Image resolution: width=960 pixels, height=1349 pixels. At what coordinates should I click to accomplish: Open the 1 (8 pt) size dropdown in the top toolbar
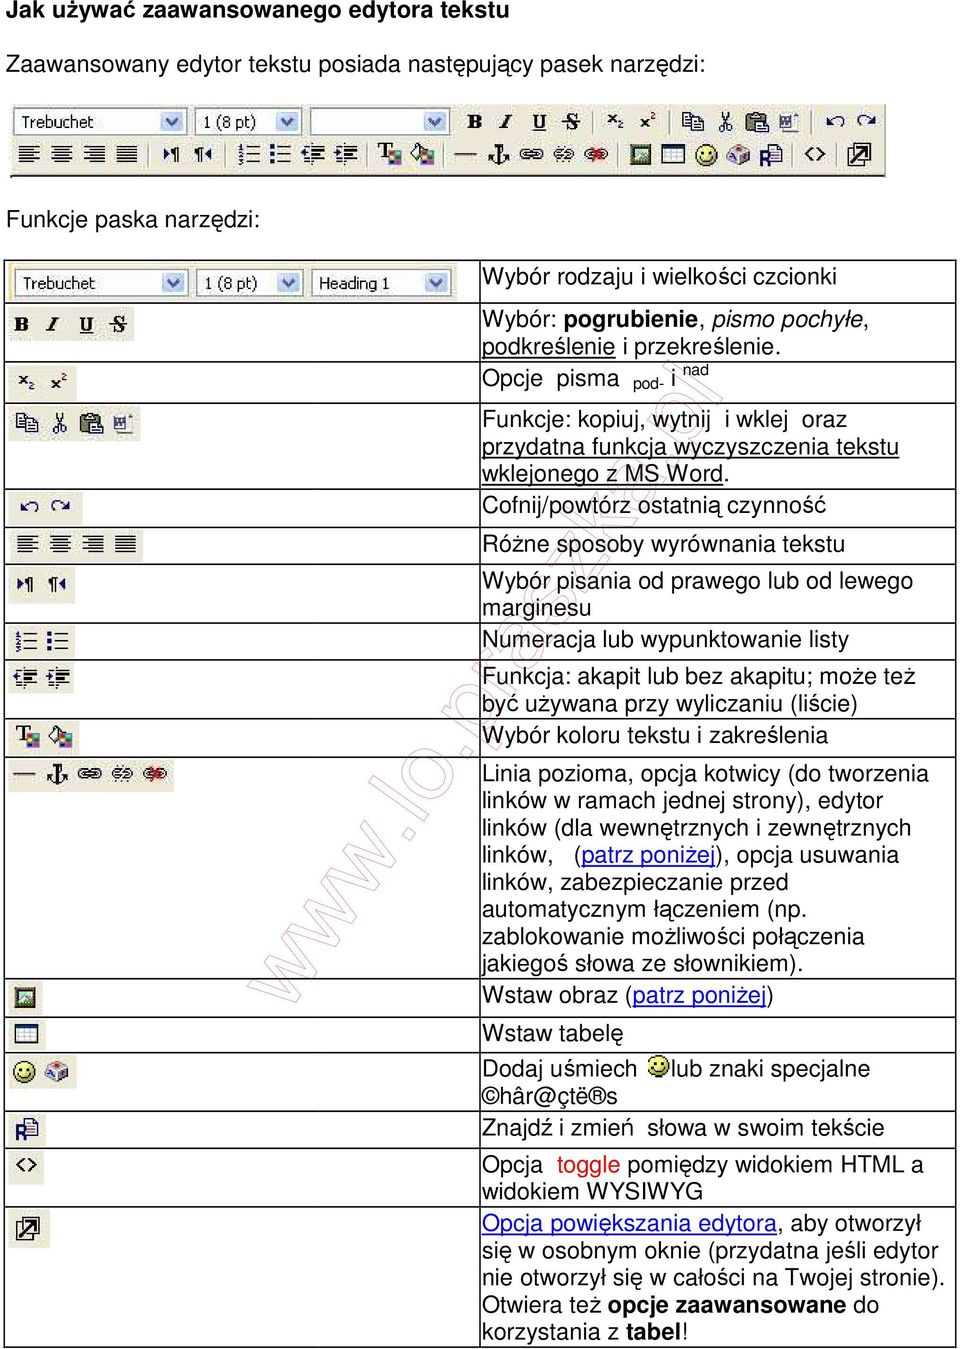[247, 122]
